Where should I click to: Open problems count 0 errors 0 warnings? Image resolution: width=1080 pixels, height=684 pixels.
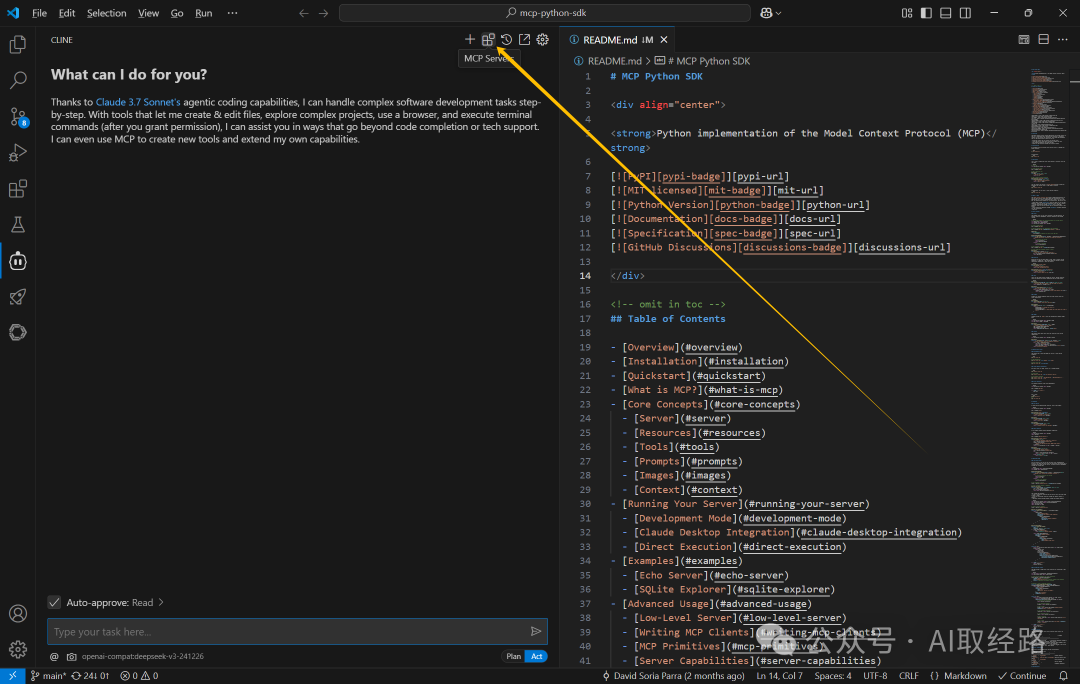point(139,676)
